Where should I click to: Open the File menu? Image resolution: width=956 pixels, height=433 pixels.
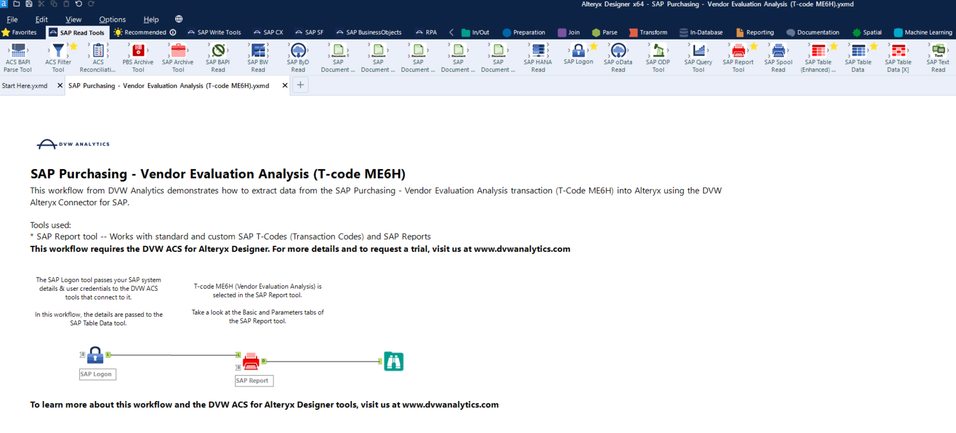(12, 20)
